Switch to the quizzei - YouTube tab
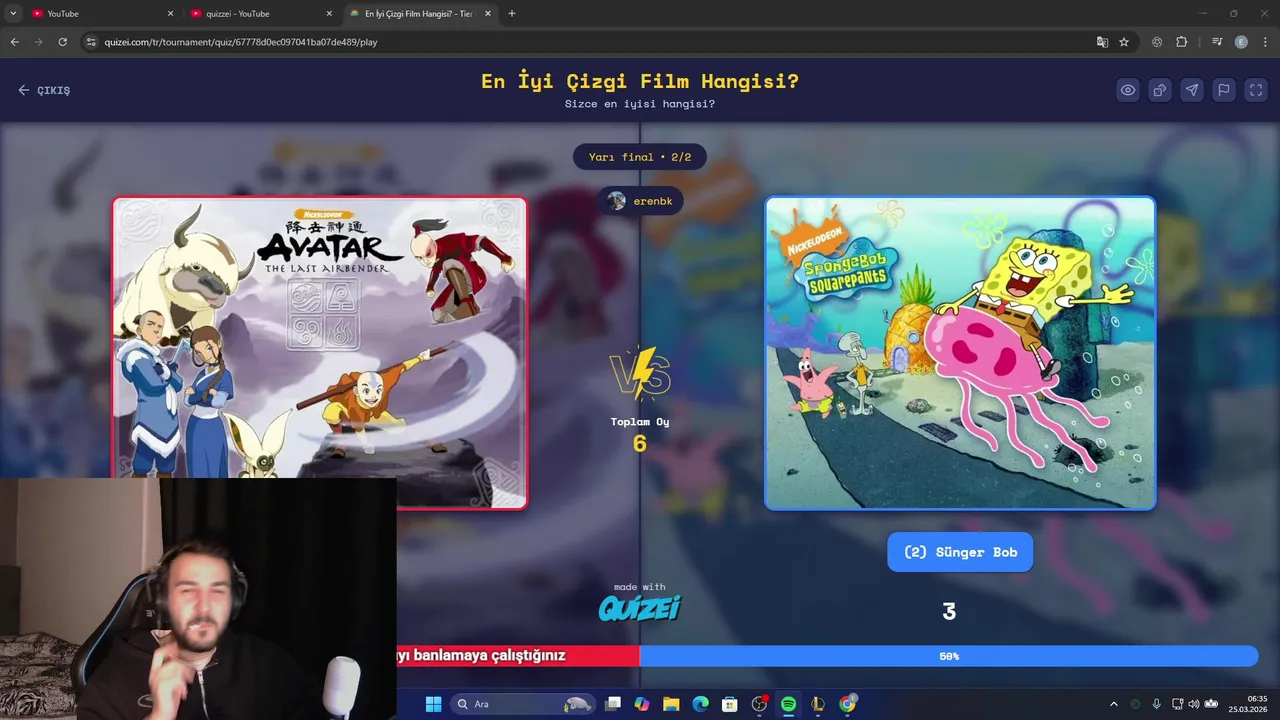This screenshot has height=720, width=1280. click(260, 14)
